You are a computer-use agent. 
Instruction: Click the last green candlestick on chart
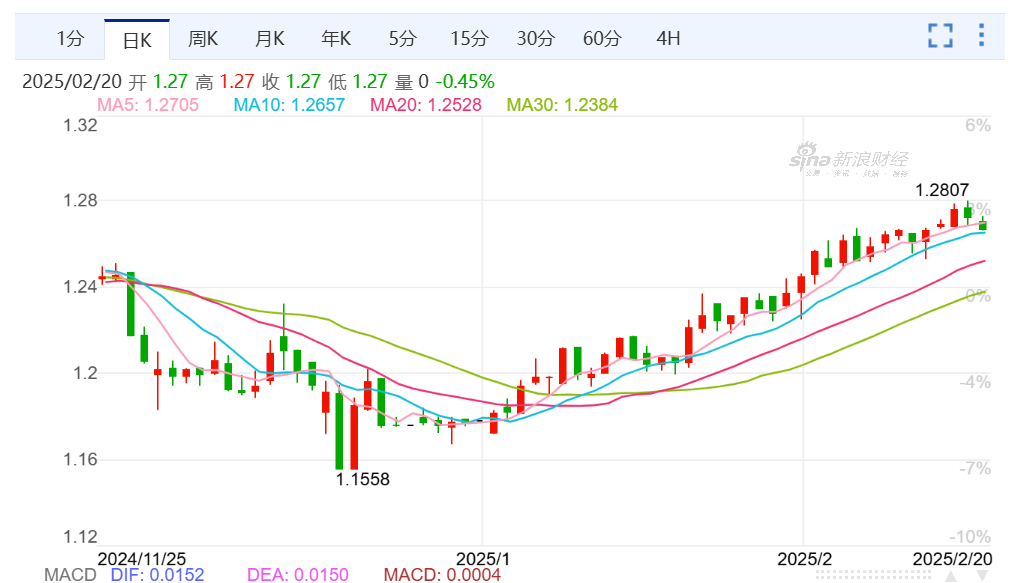point(982,225)
